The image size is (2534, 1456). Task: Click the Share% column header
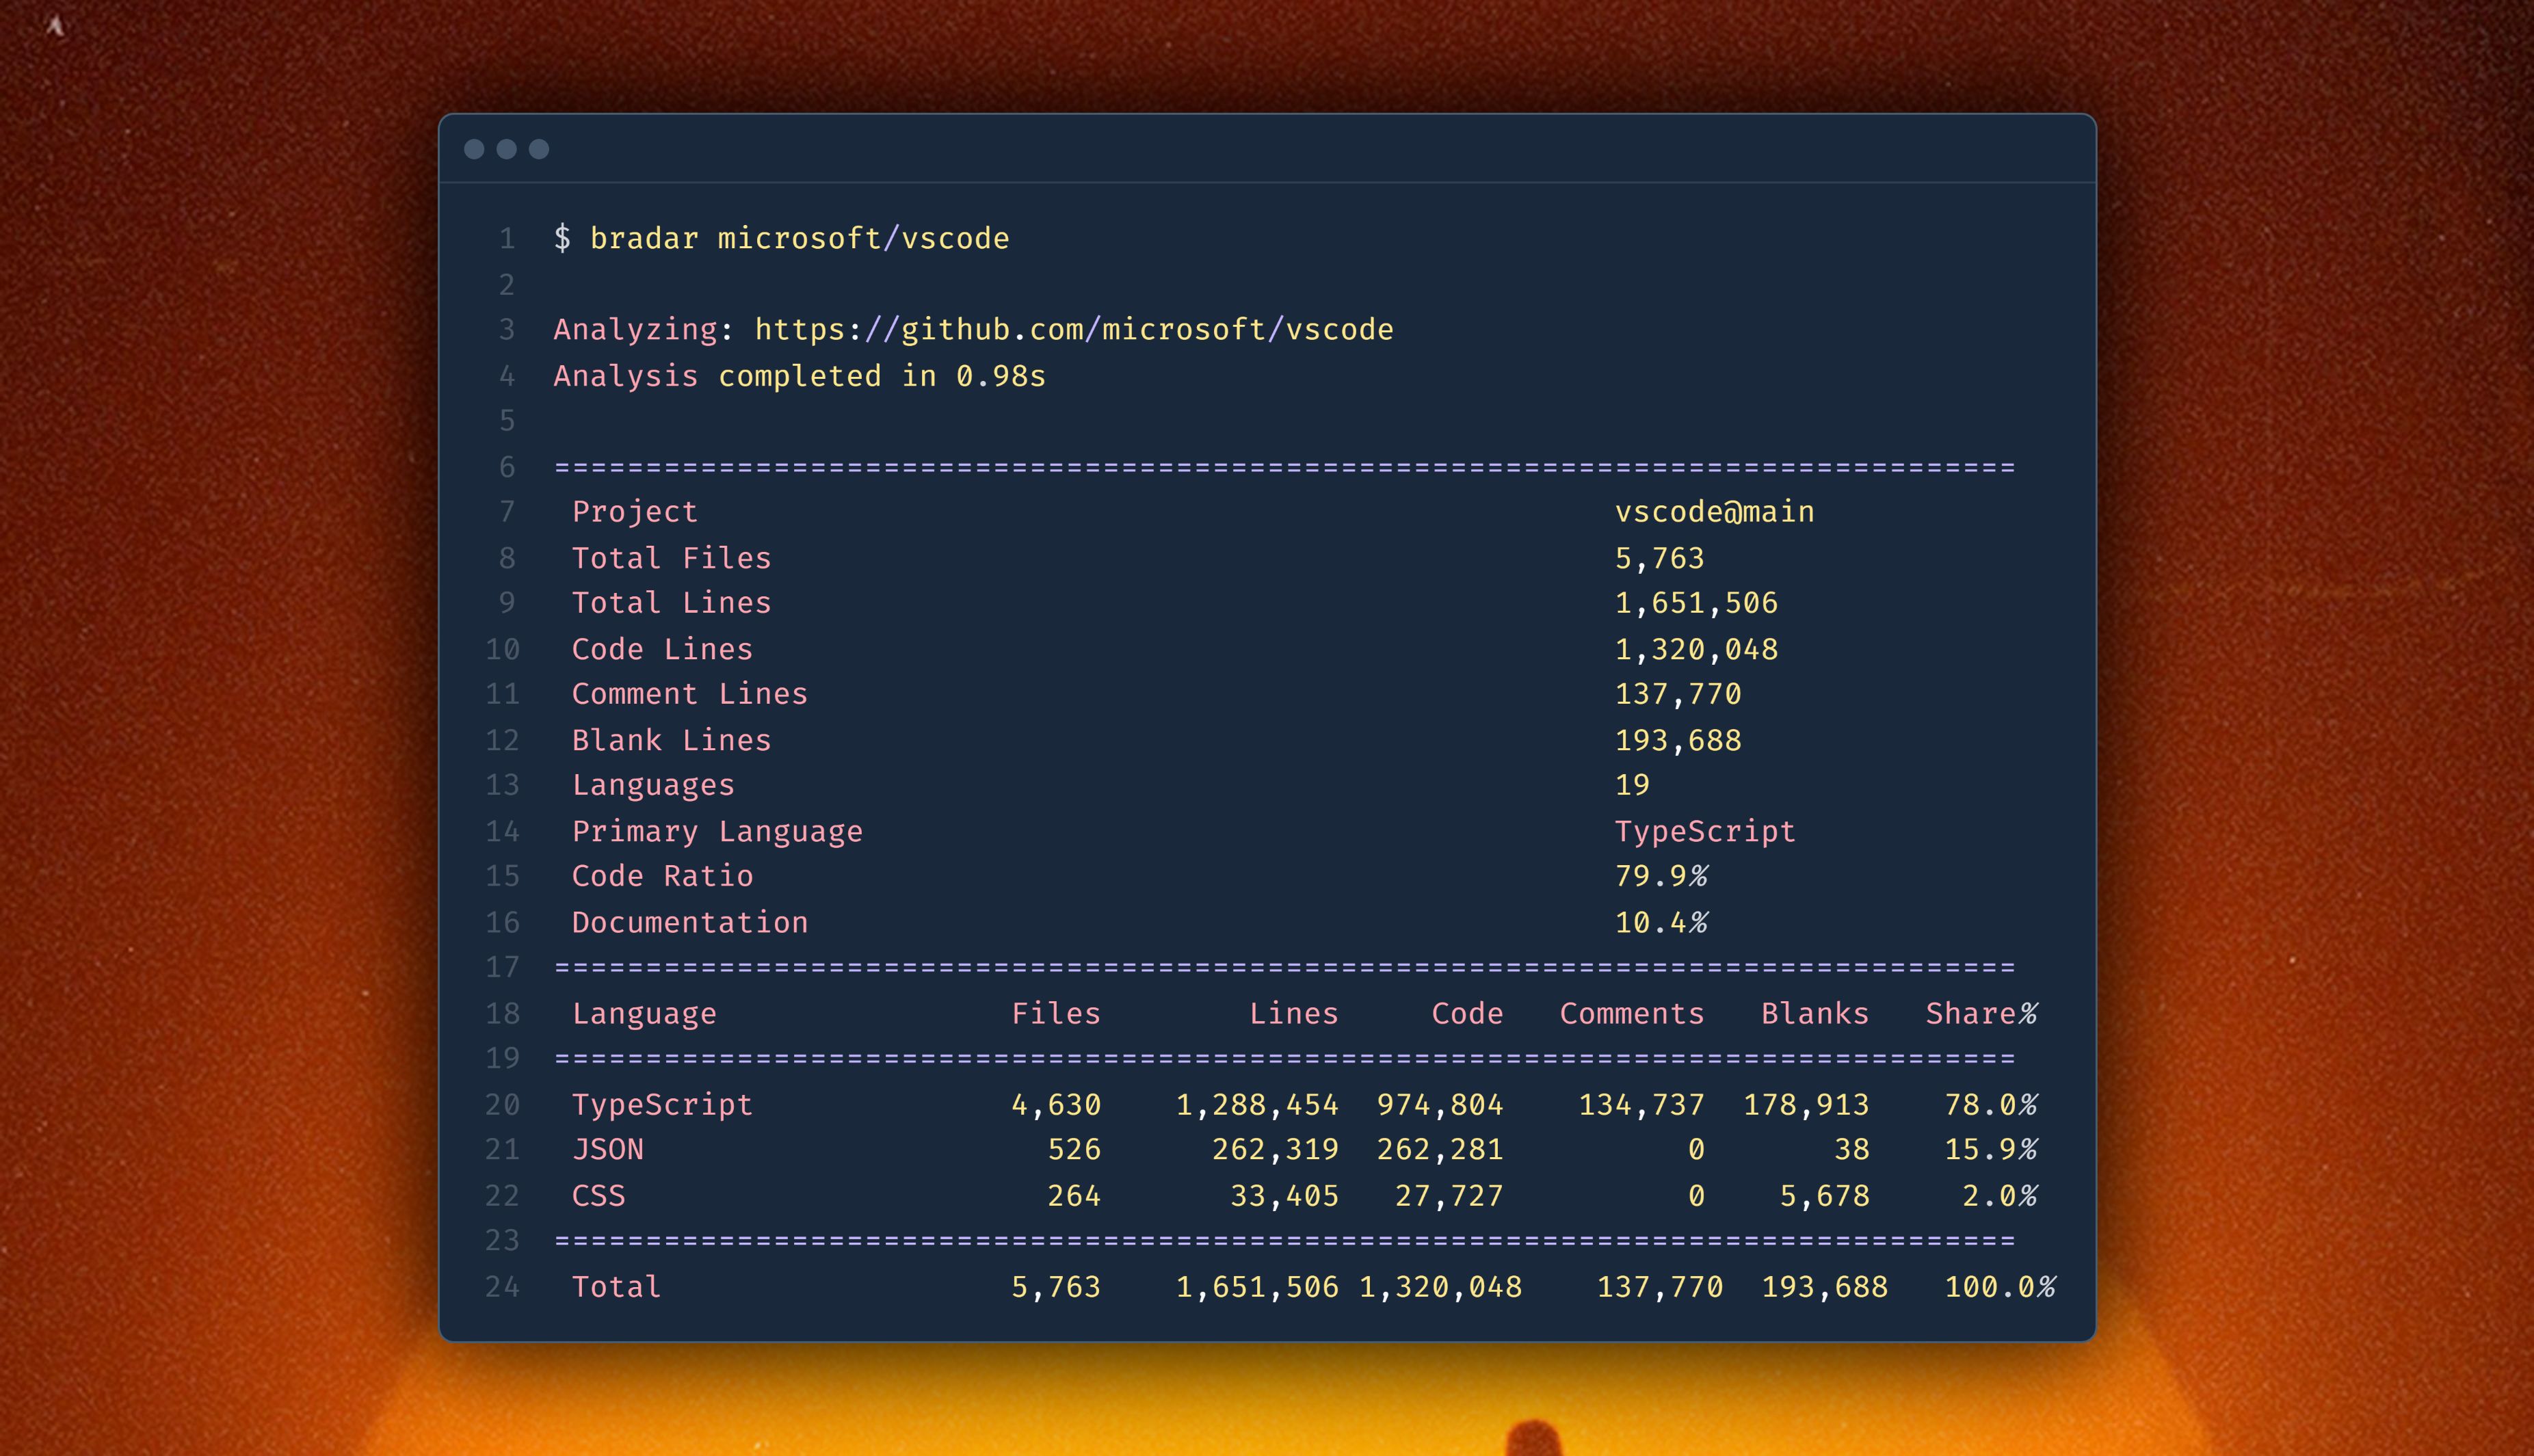[1981, 1013]
